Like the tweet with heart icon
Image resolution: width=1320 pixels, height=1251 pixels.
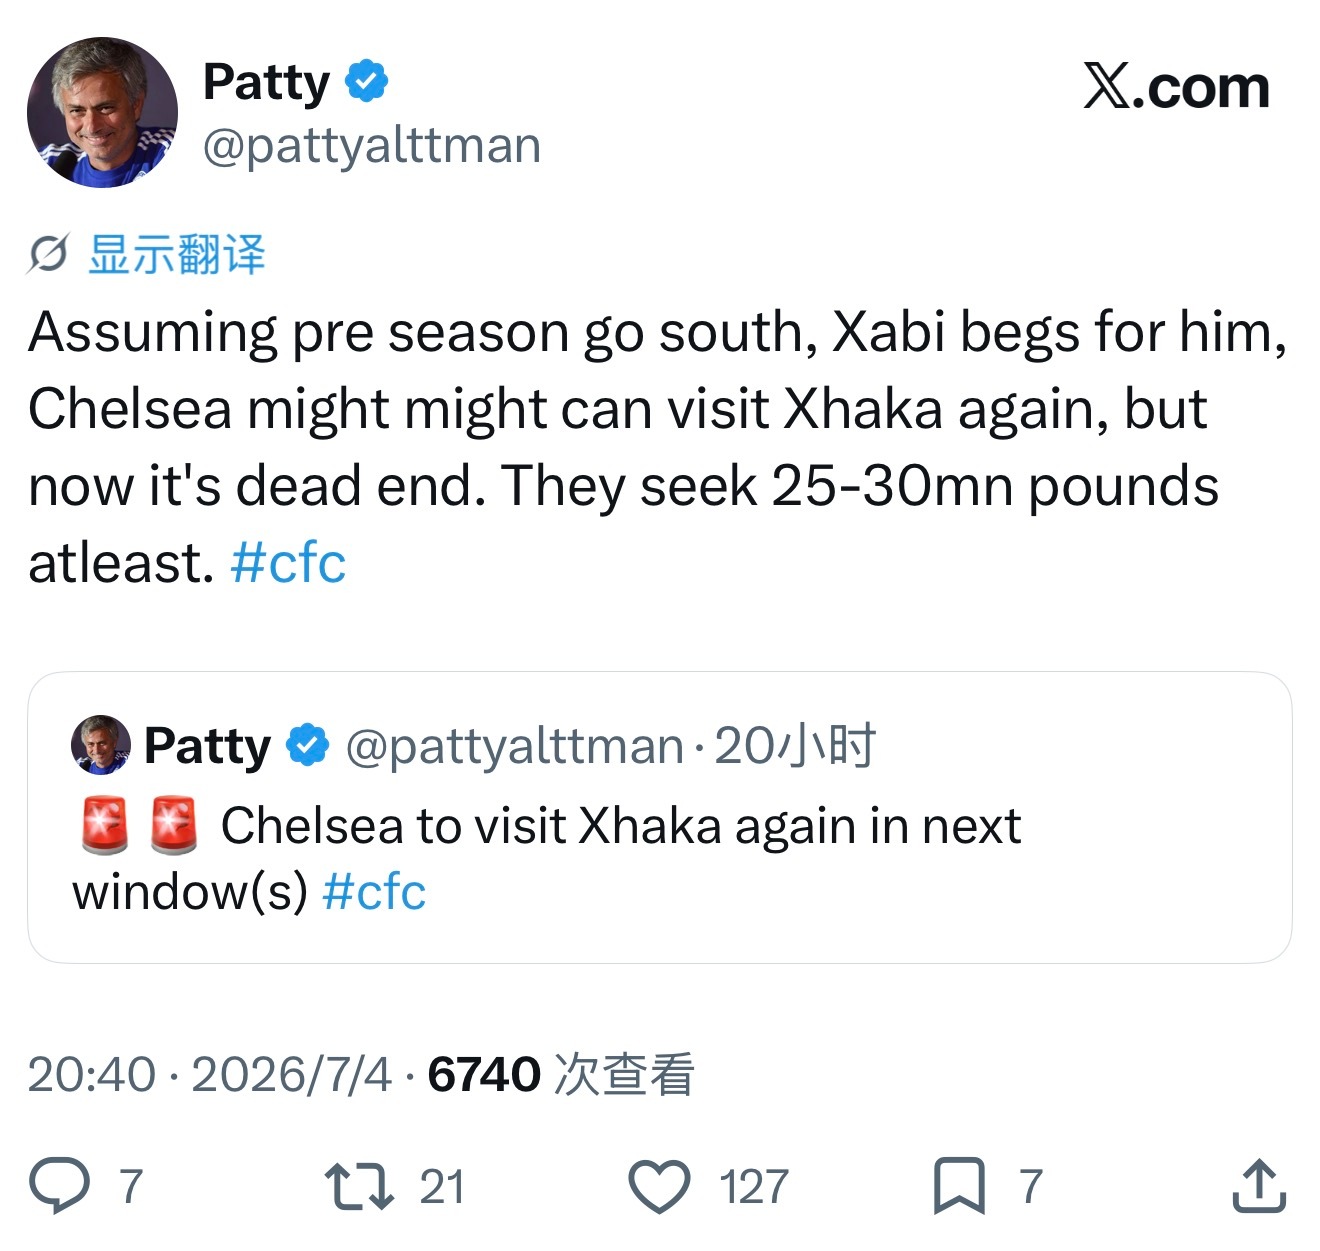tap(659, 1186)
